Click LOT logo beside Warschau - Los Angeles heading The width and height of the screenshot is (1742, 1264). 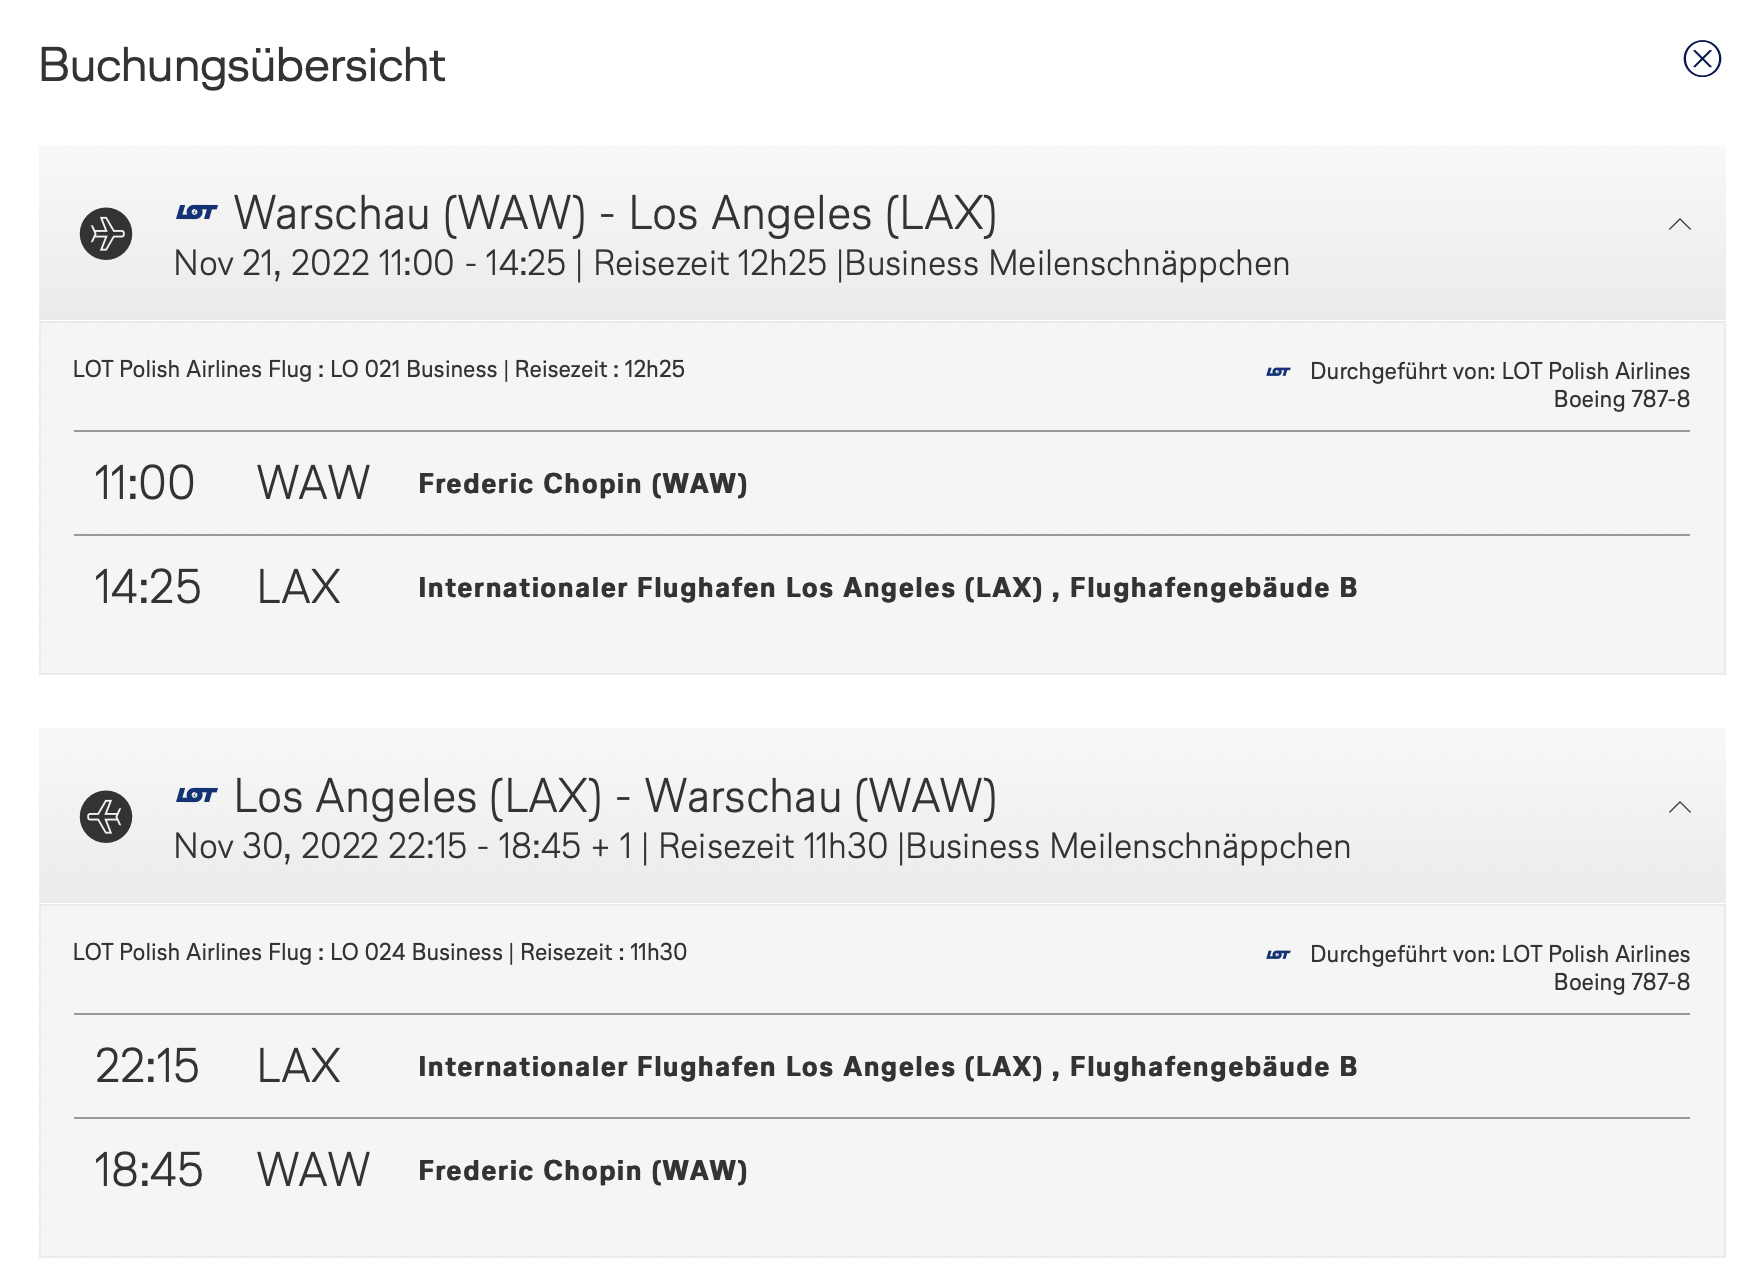(196, 212)
